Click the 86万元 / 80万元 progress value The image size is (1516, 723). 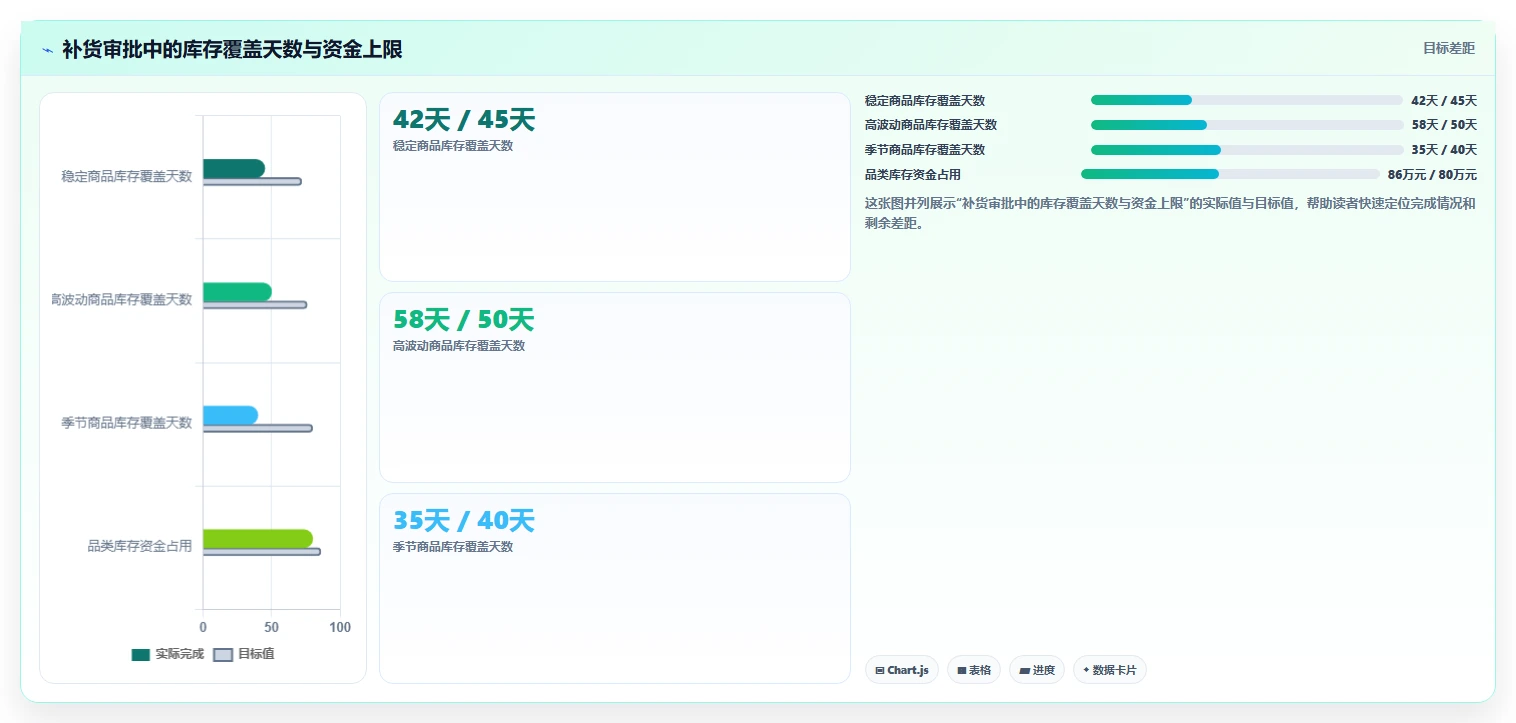click(x=1432, y=175)
